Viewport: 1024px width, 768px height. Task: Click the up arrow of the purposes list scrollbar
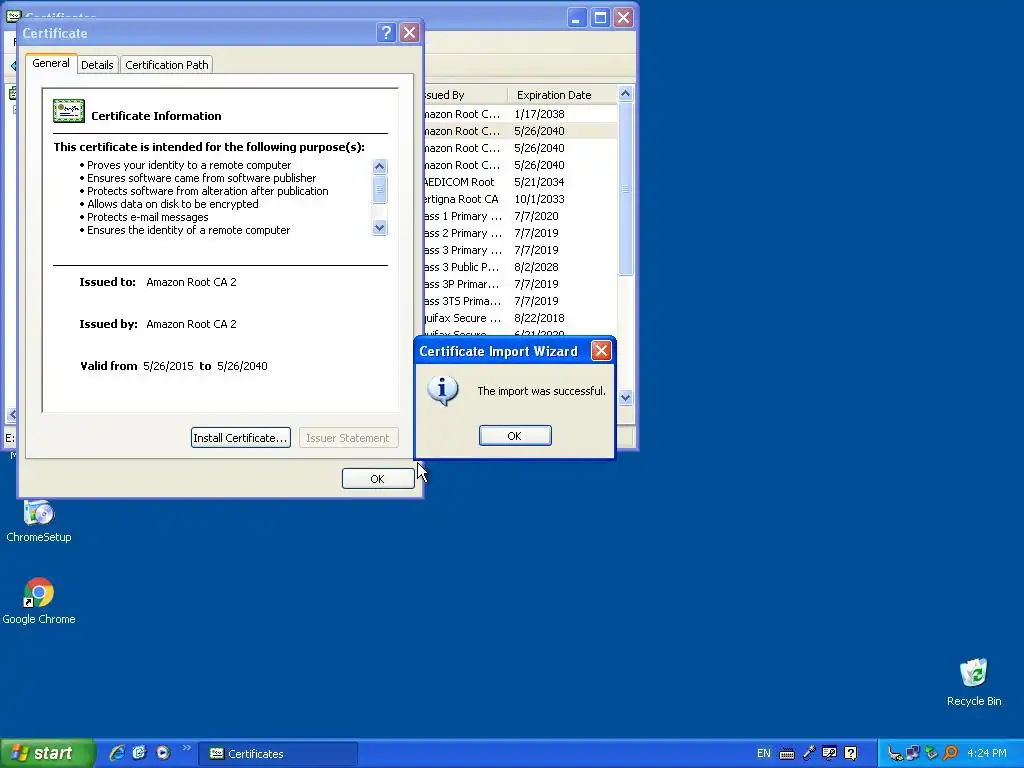[x=379, y=166]
